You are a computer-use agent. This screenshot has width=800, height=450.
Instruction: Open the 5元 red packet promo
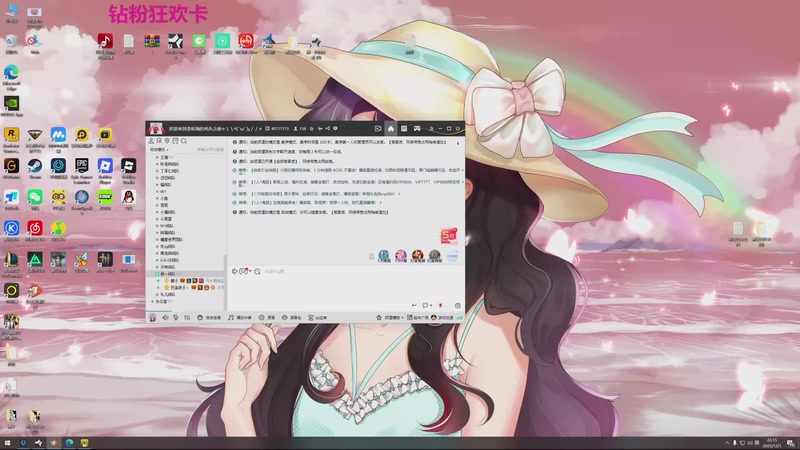(448, 236)
